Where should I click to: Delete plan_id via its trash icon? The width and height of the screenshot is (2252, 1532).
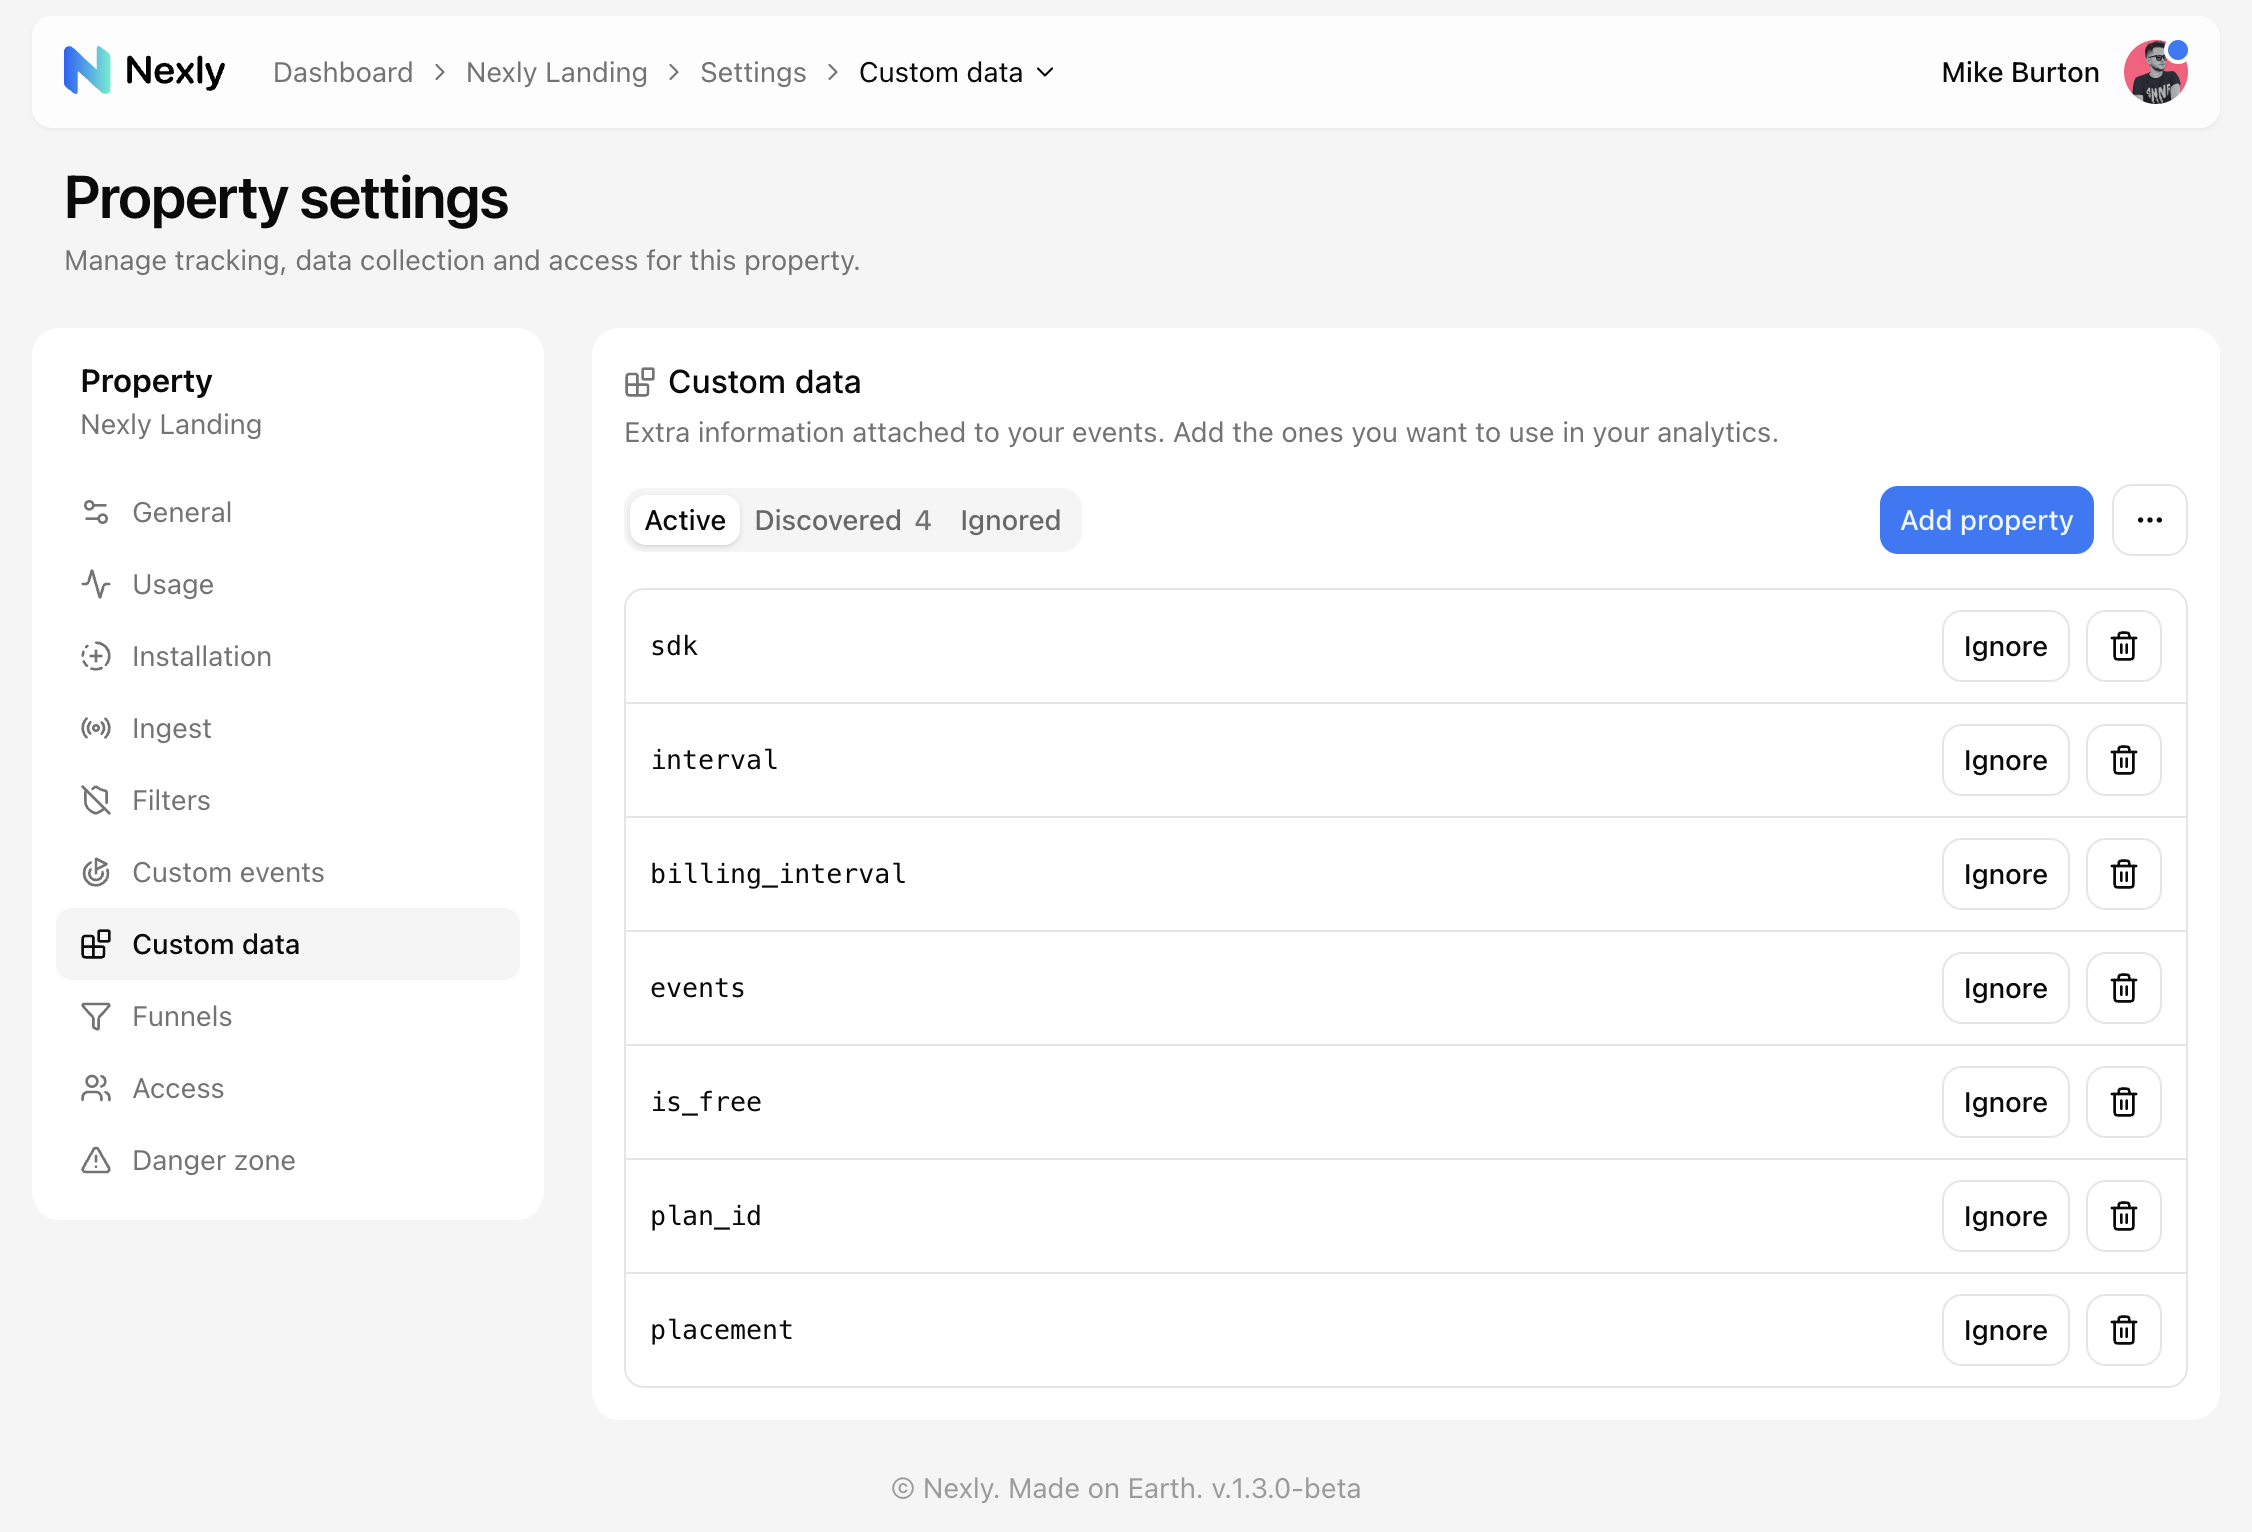(x=2124, y=1216)
